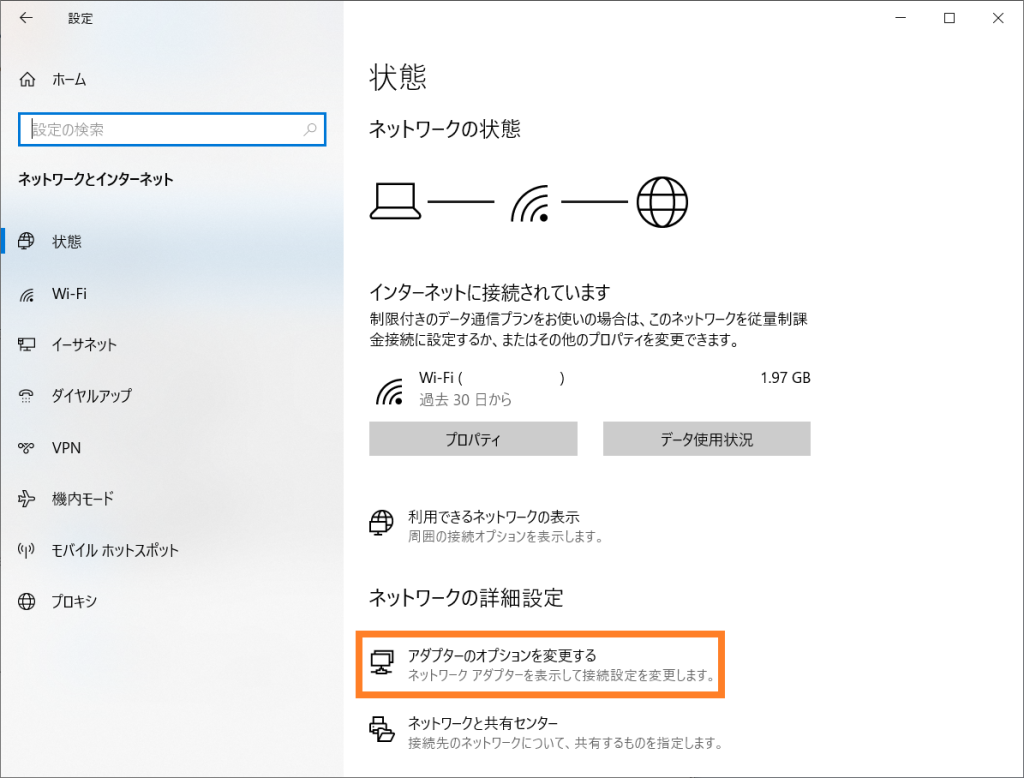Image resolution: width=1024 pixels, height=778 pixels.
Task: Click the back arrow in Settings header
Action: pos(26,18)
